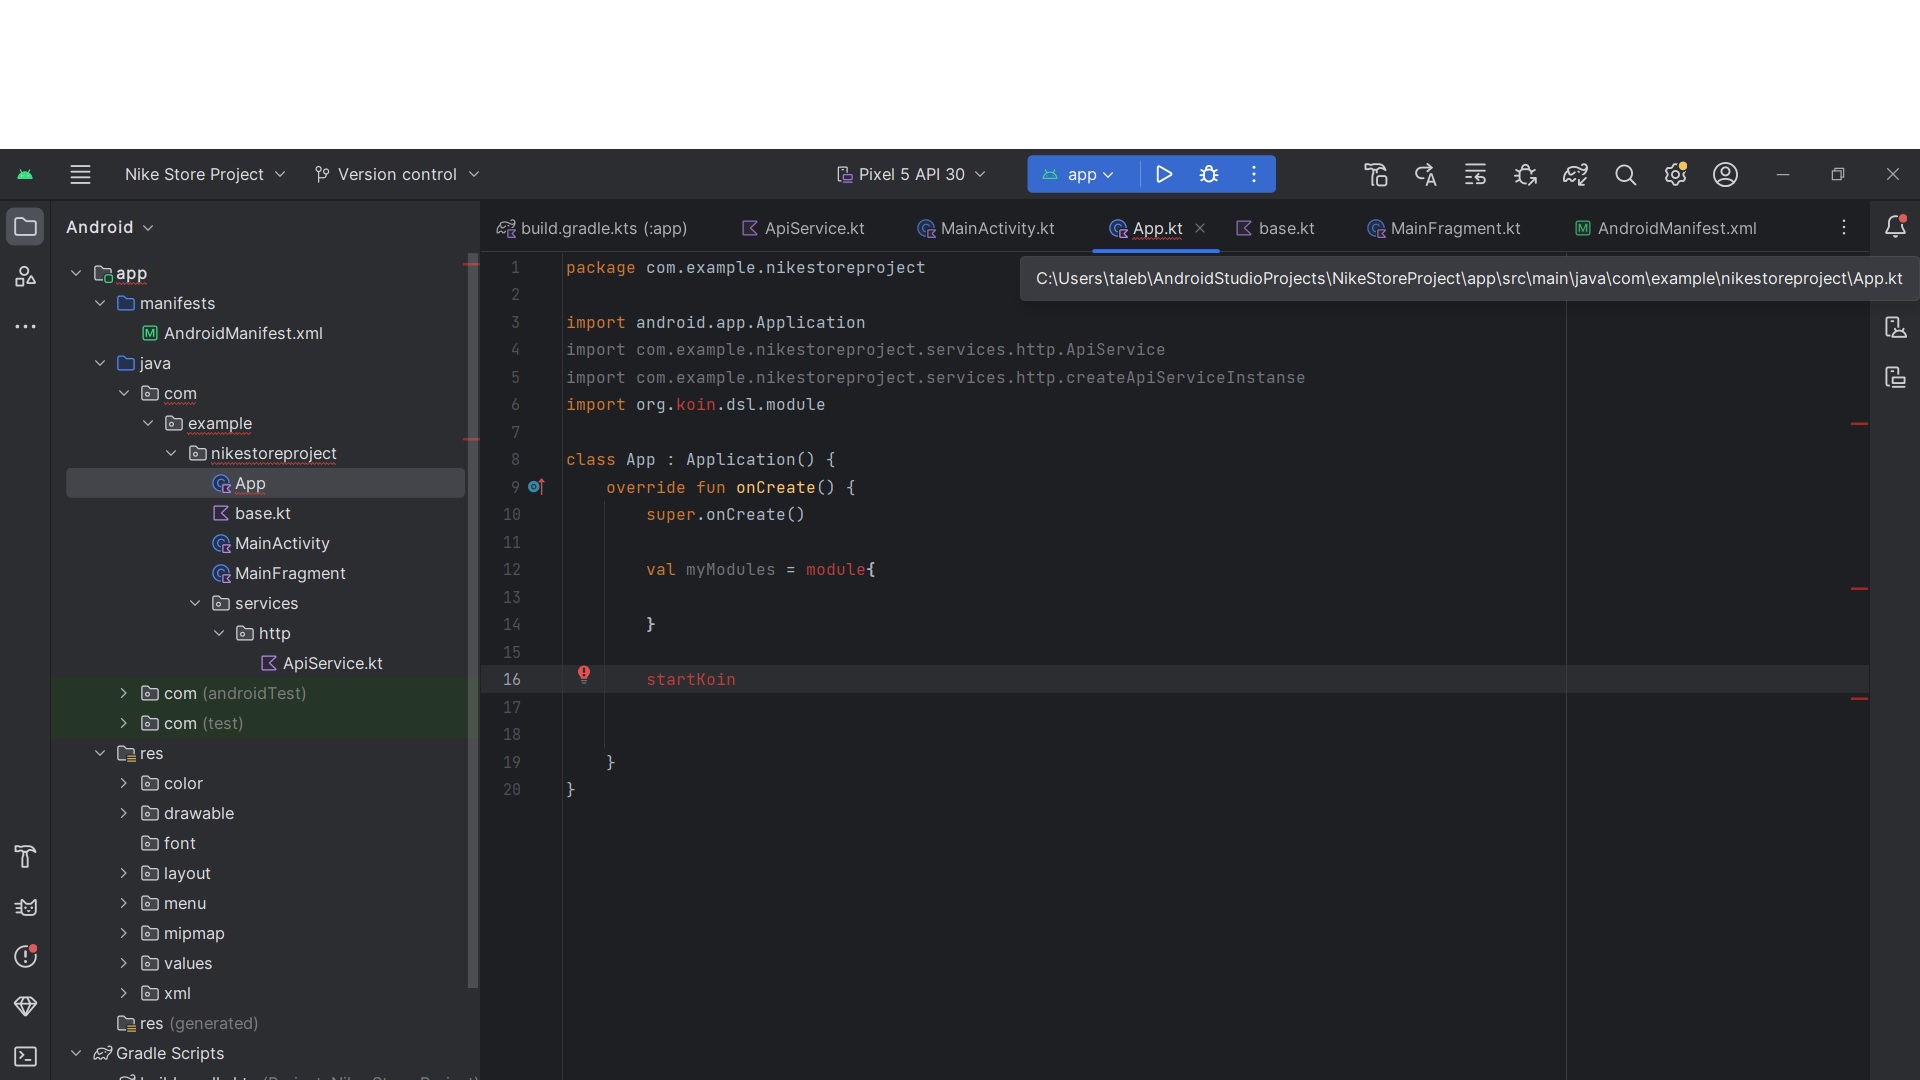Viewport: 1920px width, 1080px height.
Task: Switch to the AndroidManifest.xml tab
Action: click(1677, 227)
